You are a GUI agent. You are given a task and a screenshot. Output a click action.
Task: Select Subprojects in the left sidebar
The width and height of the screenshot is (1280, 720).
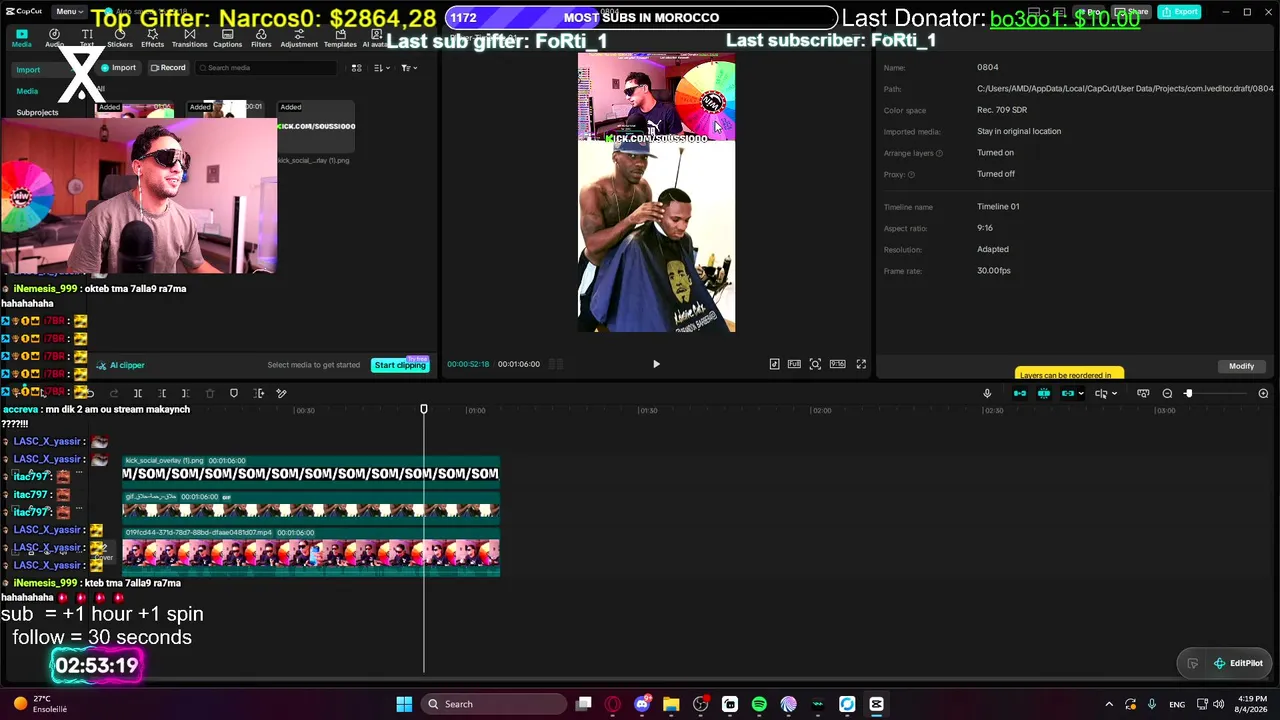37,112
